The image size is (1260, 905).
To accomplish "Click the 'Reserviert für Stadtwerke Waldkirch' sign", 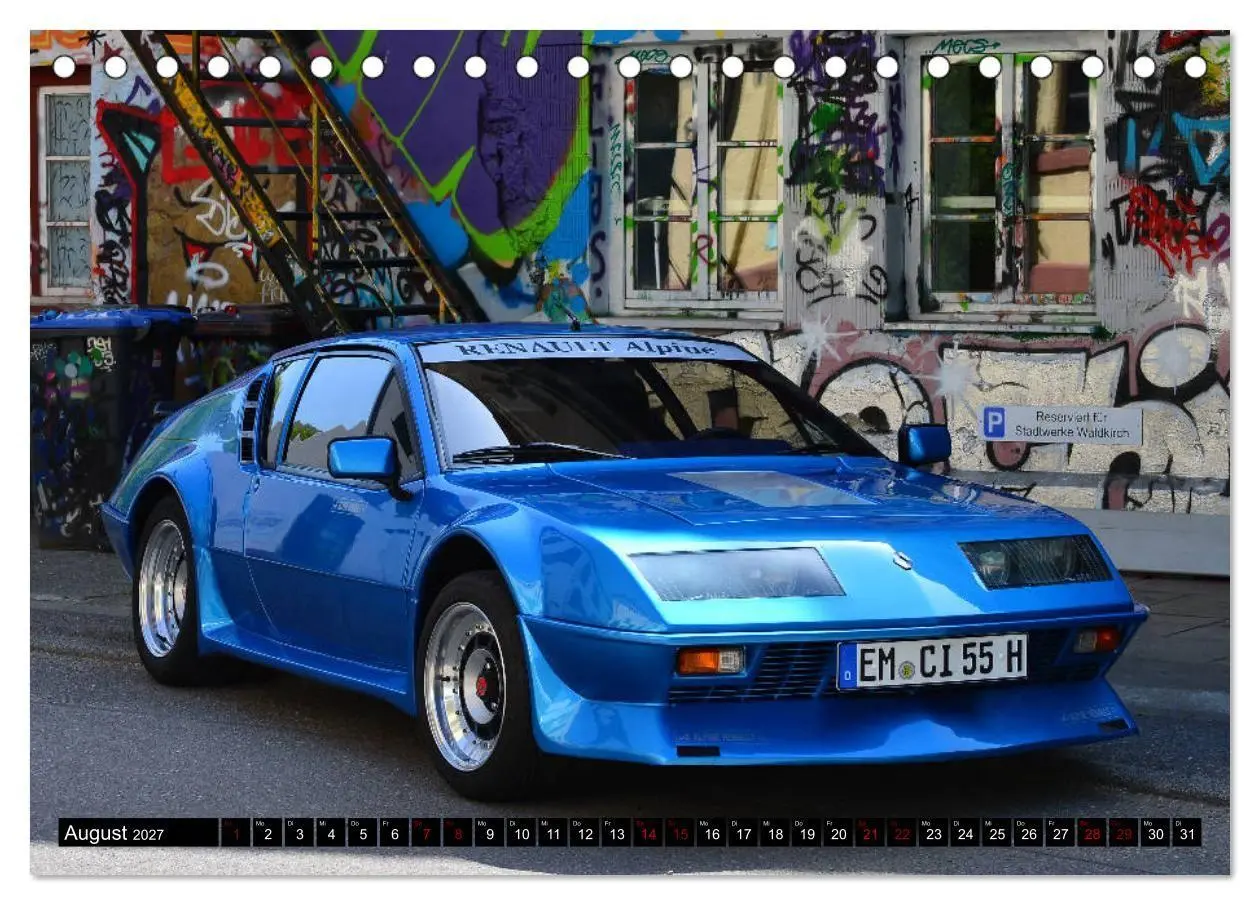I will (x=1061, y=424).
